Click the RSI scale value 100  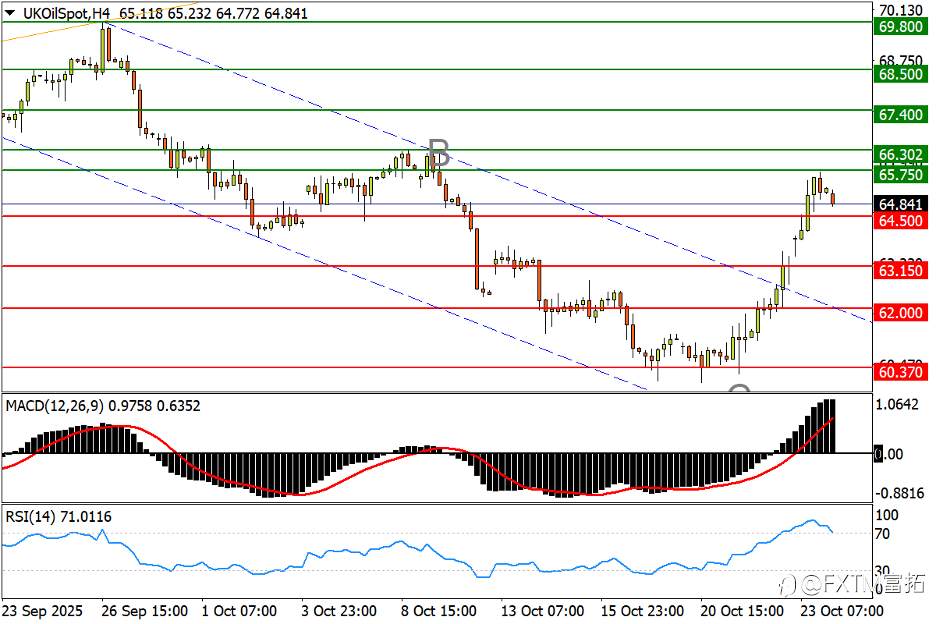(x=887, y=515)
